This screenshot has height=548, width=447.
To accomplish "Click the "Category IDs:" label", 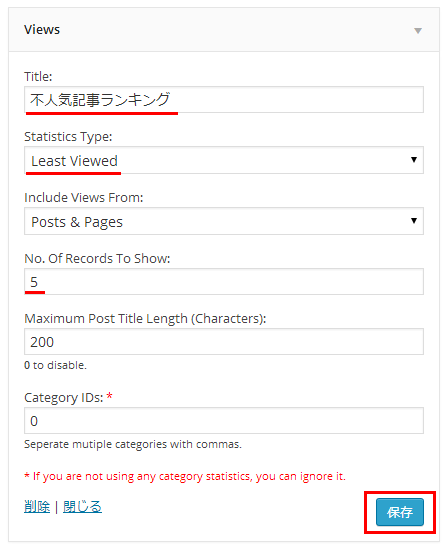I will point(64,398).
